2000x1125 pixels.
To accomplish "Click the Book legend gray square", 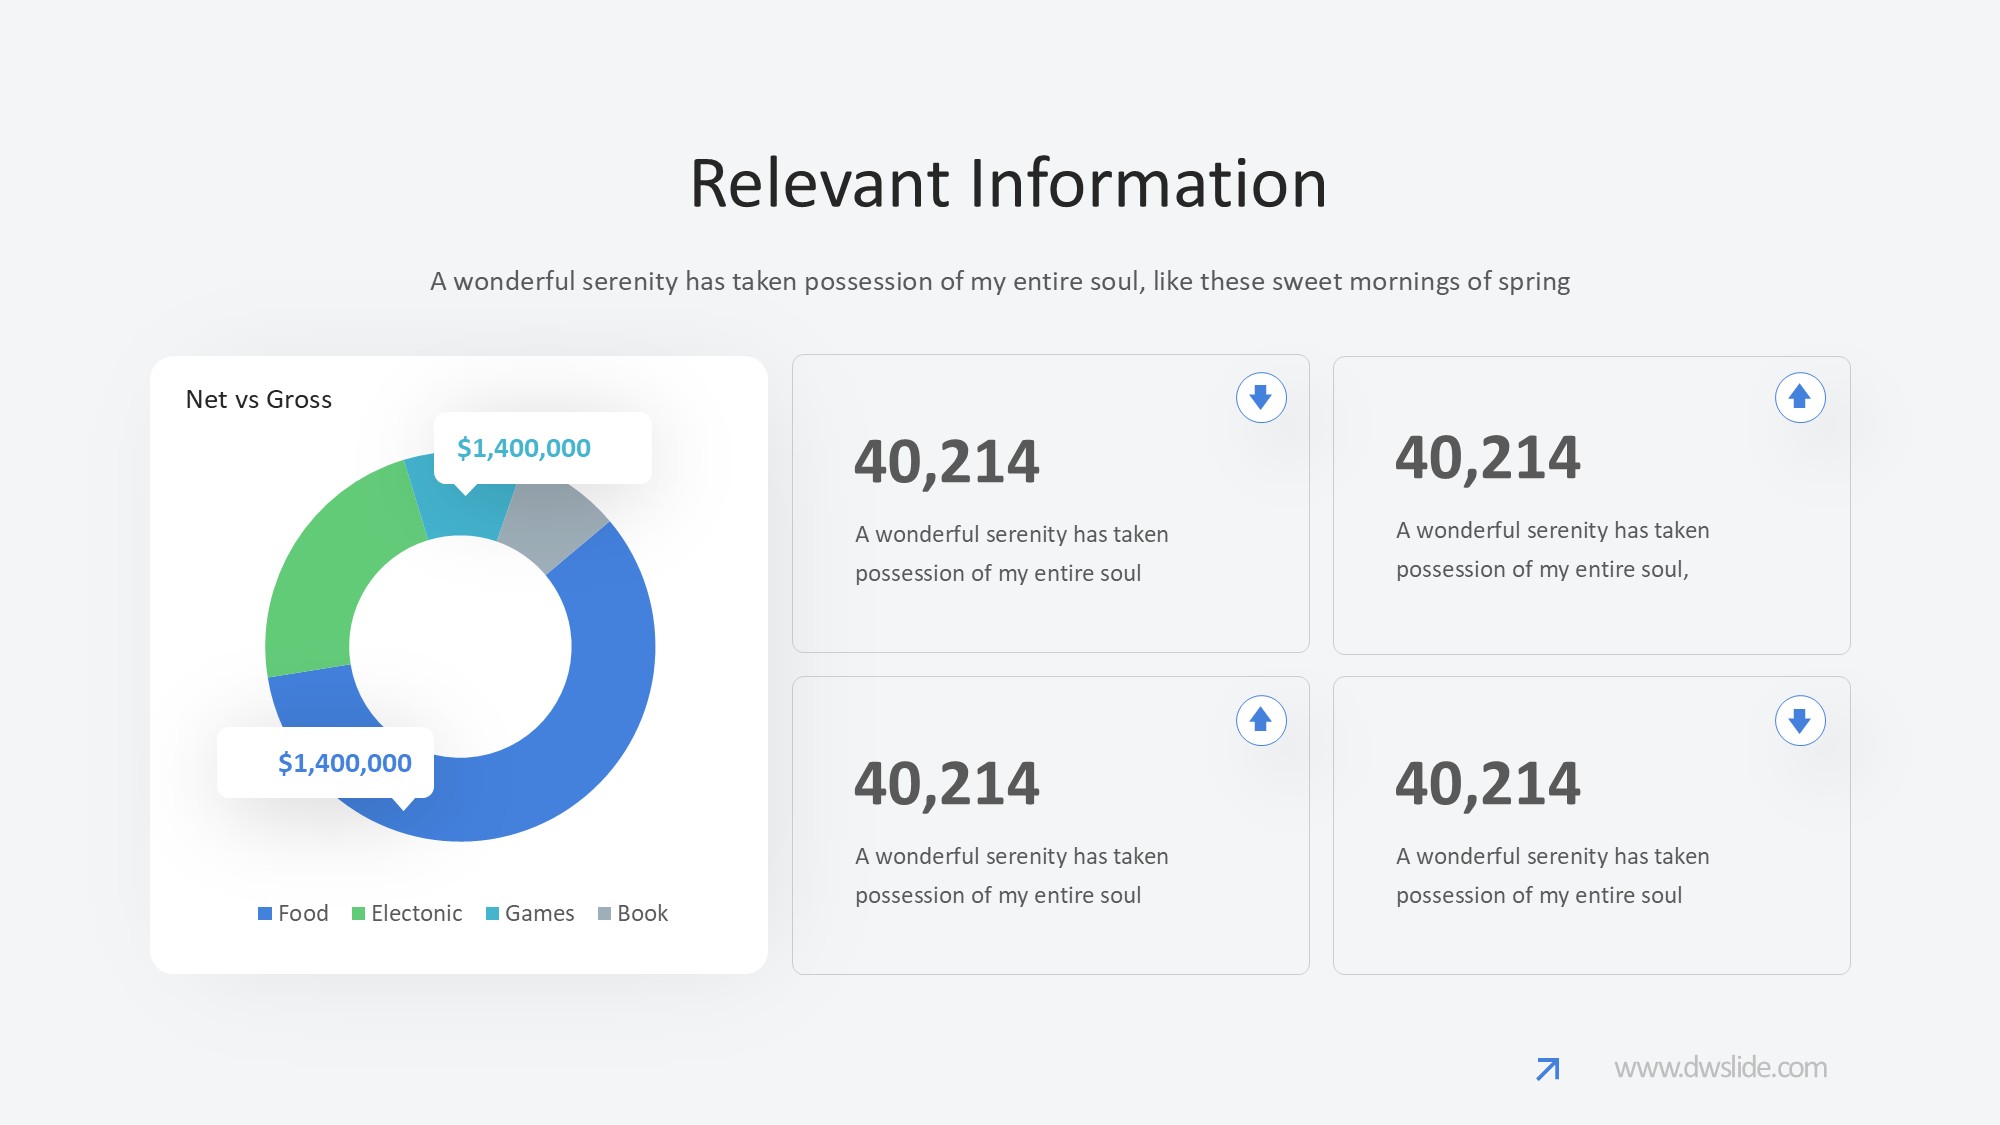I will (604, 913).
